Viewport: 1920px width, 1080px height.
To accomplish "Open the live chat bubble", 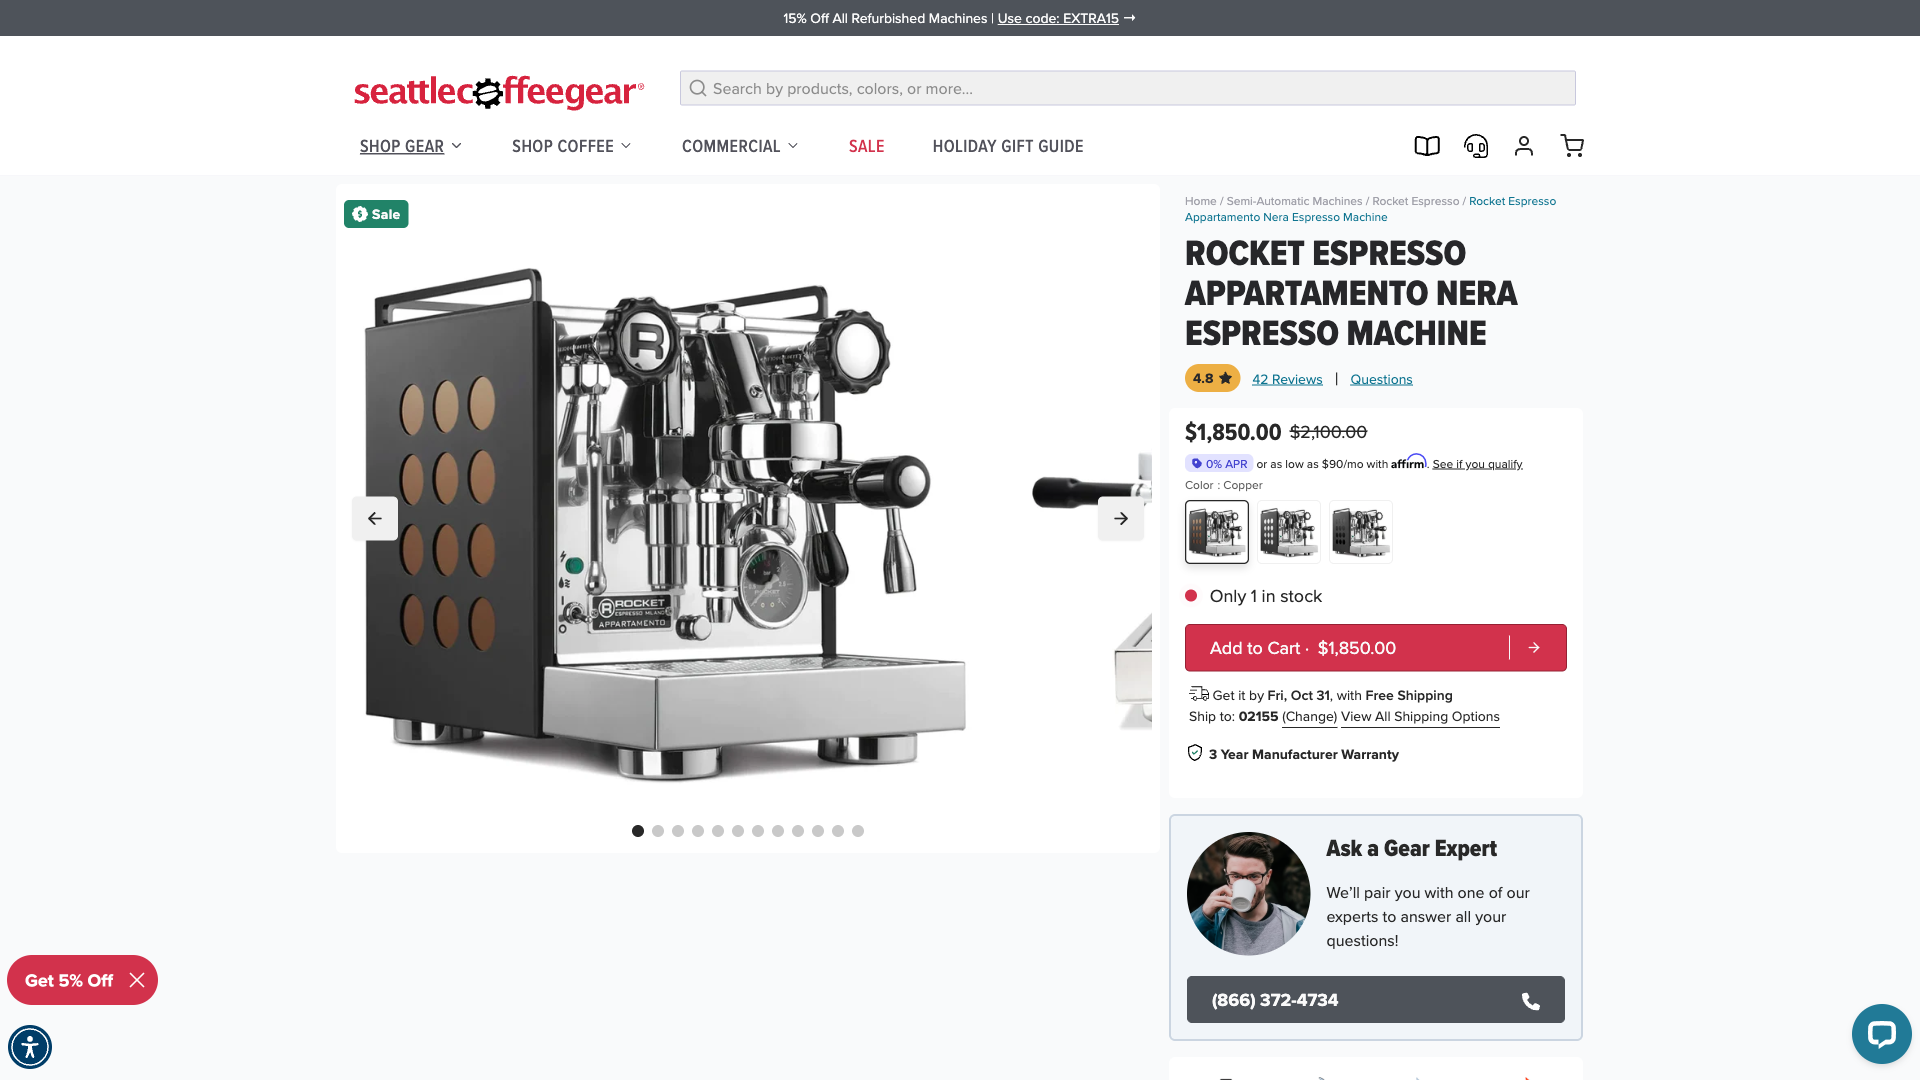I will 1881,1033.
